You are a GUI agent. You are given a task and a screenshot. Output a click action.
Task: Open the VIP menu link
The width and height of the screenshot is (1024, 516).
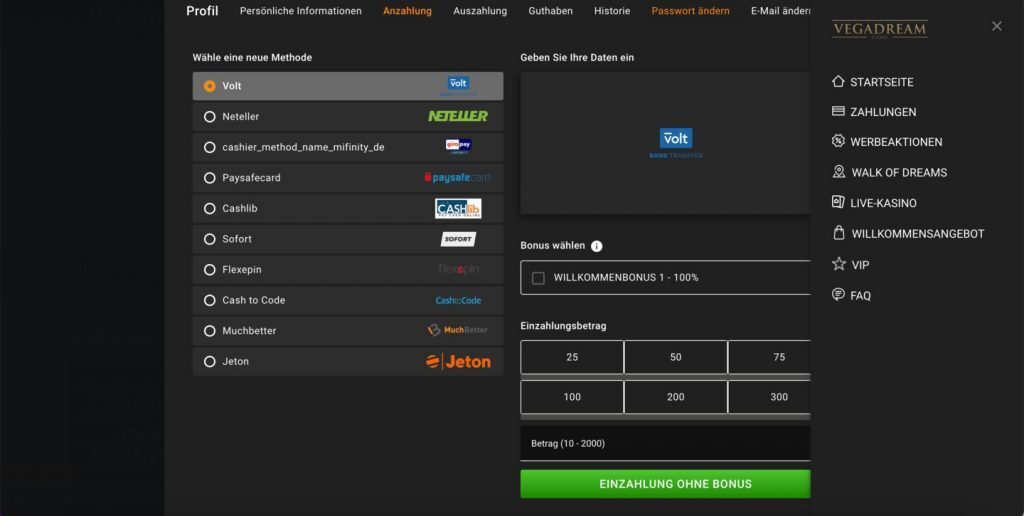click(x=860, y=265)
